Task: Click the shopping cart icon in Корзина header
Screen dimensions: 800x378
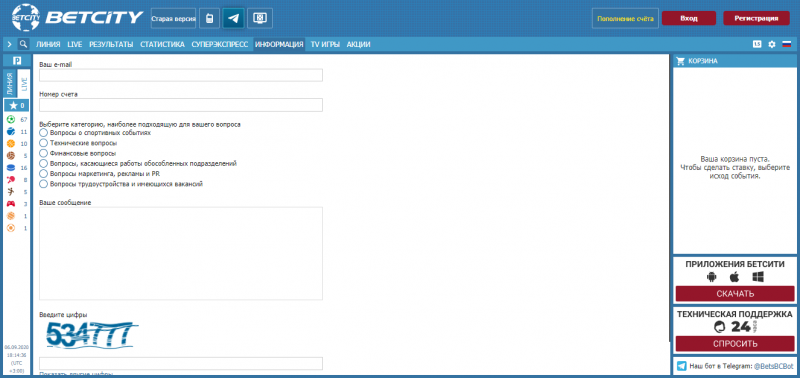Action: coord(680,61)
